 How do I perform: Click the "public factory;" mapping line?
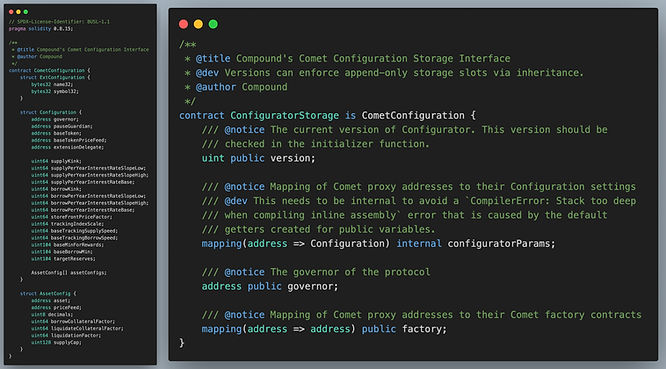325,329
